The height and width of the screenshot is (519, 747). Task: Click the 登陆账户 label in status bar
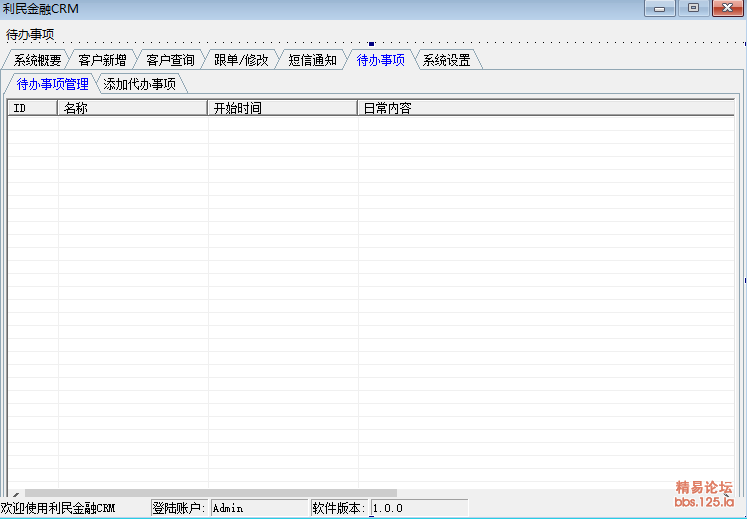(179, 508)
